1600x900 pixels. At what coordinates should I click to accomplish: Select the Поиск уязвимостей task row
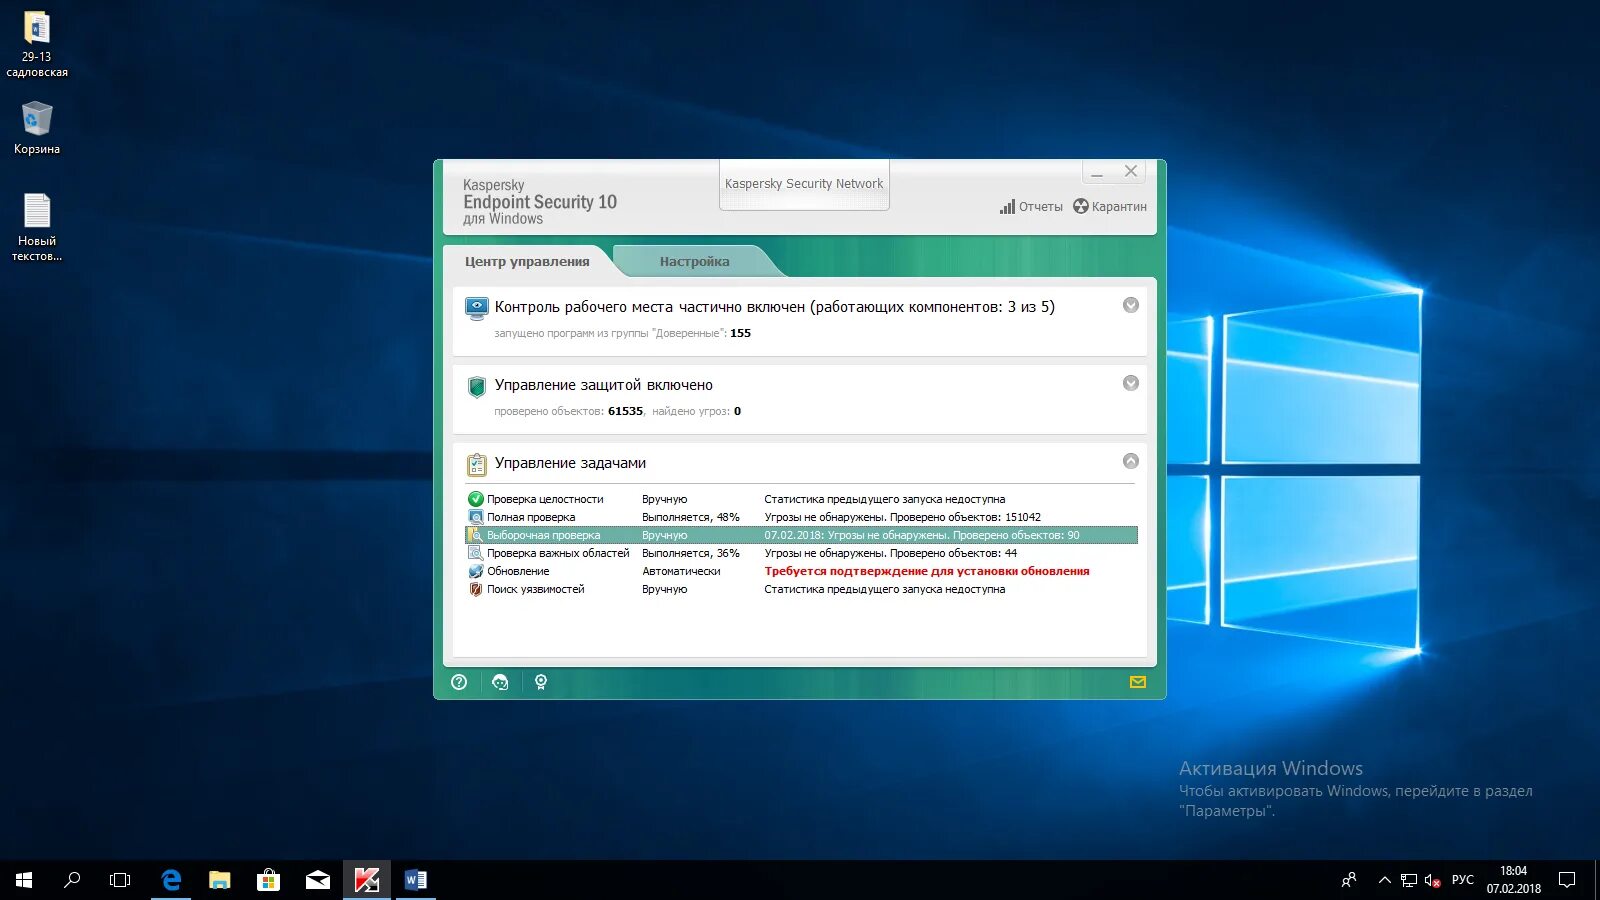(x=801, y=589)
